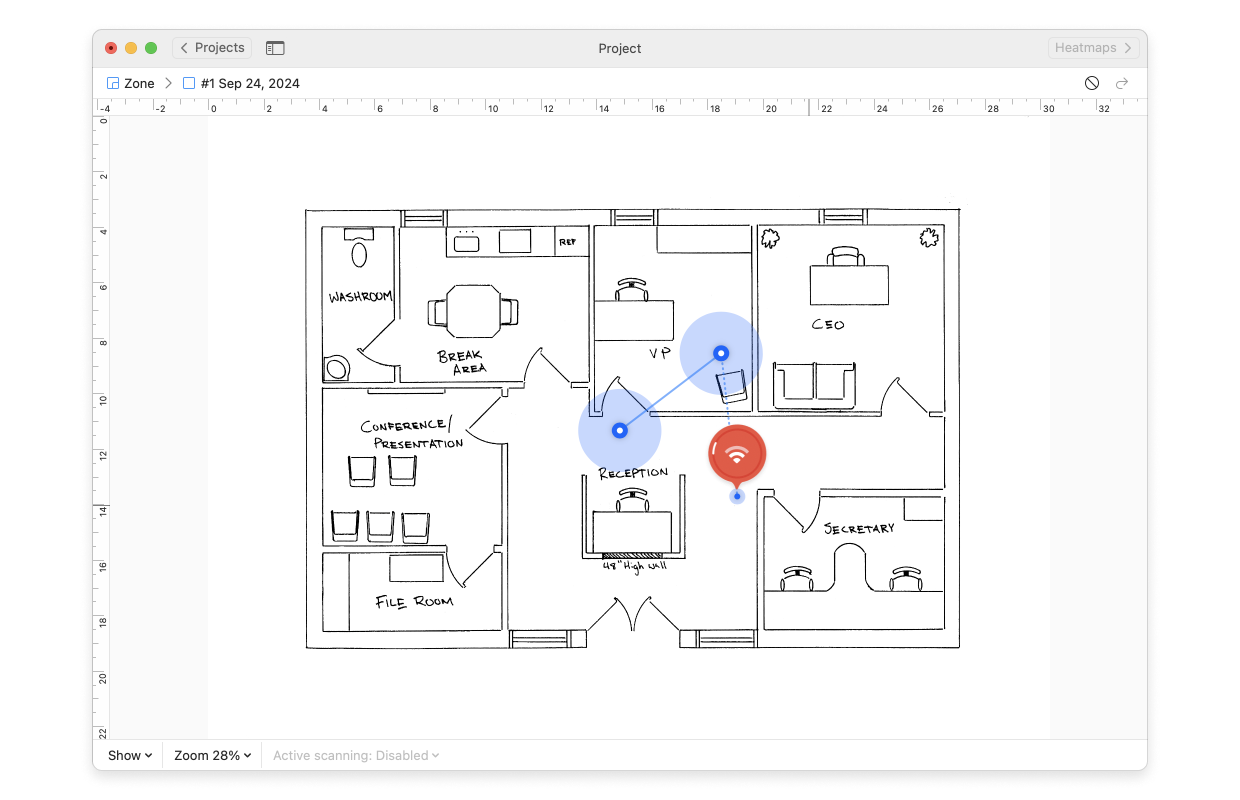Image resolution: width=1240 pixels, height=800 pixels.
Task: Select the scan point above Reception
Action: tap(620, 430)
